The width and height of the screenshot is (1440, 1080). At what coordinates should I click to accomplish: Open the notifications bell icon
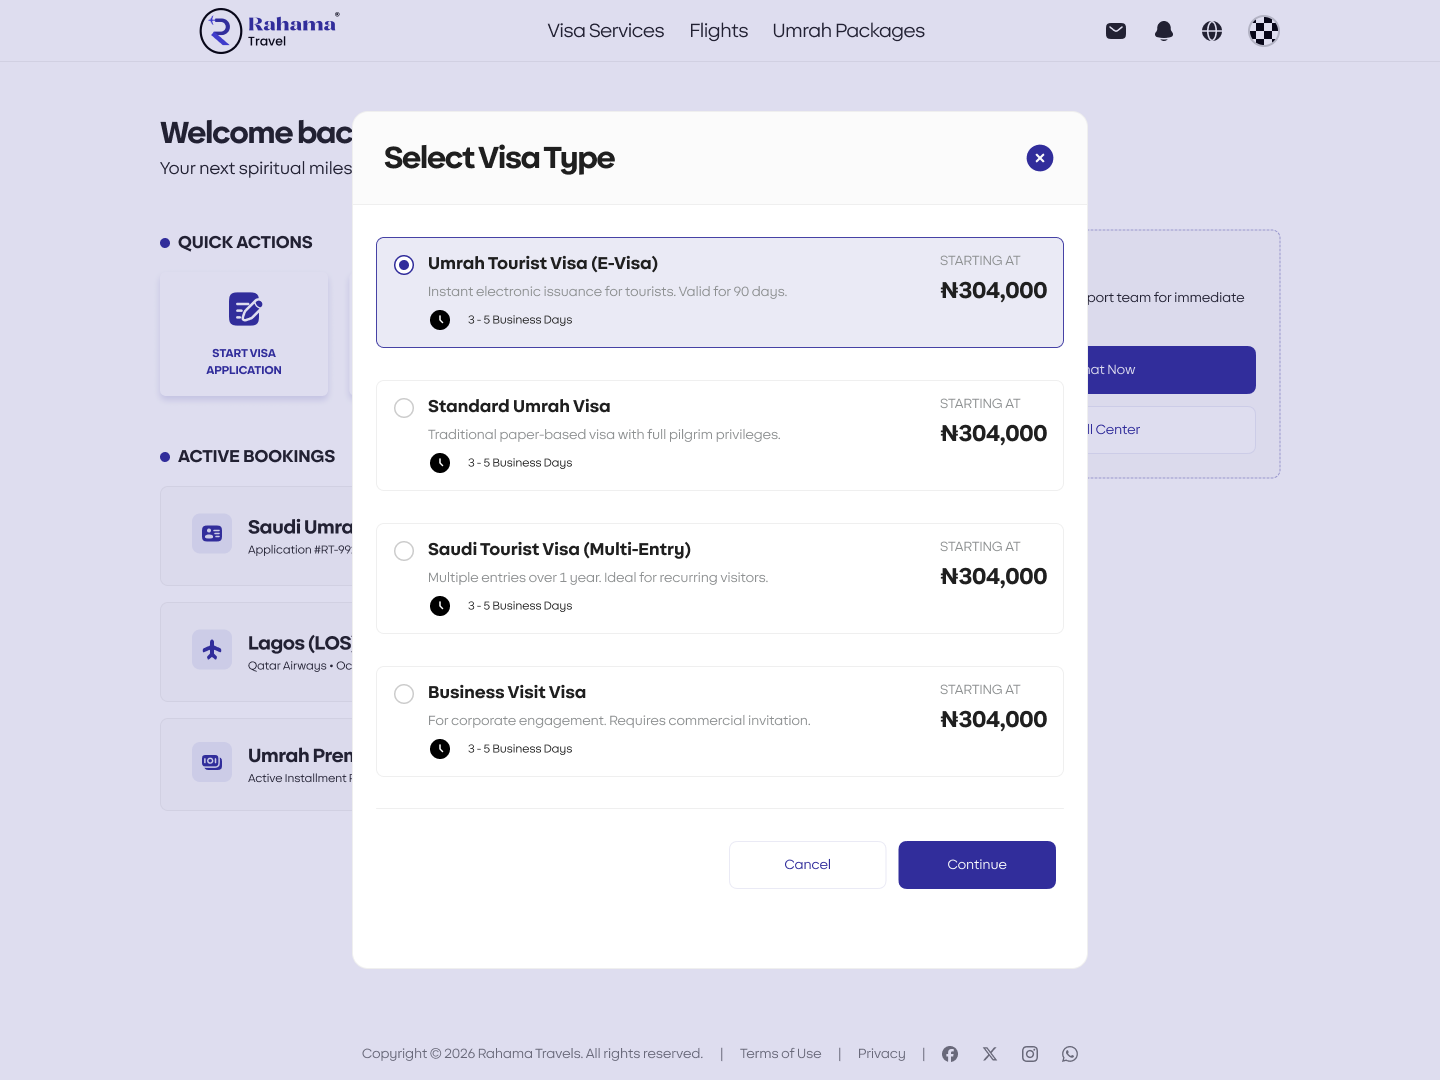pos(1164,31)
